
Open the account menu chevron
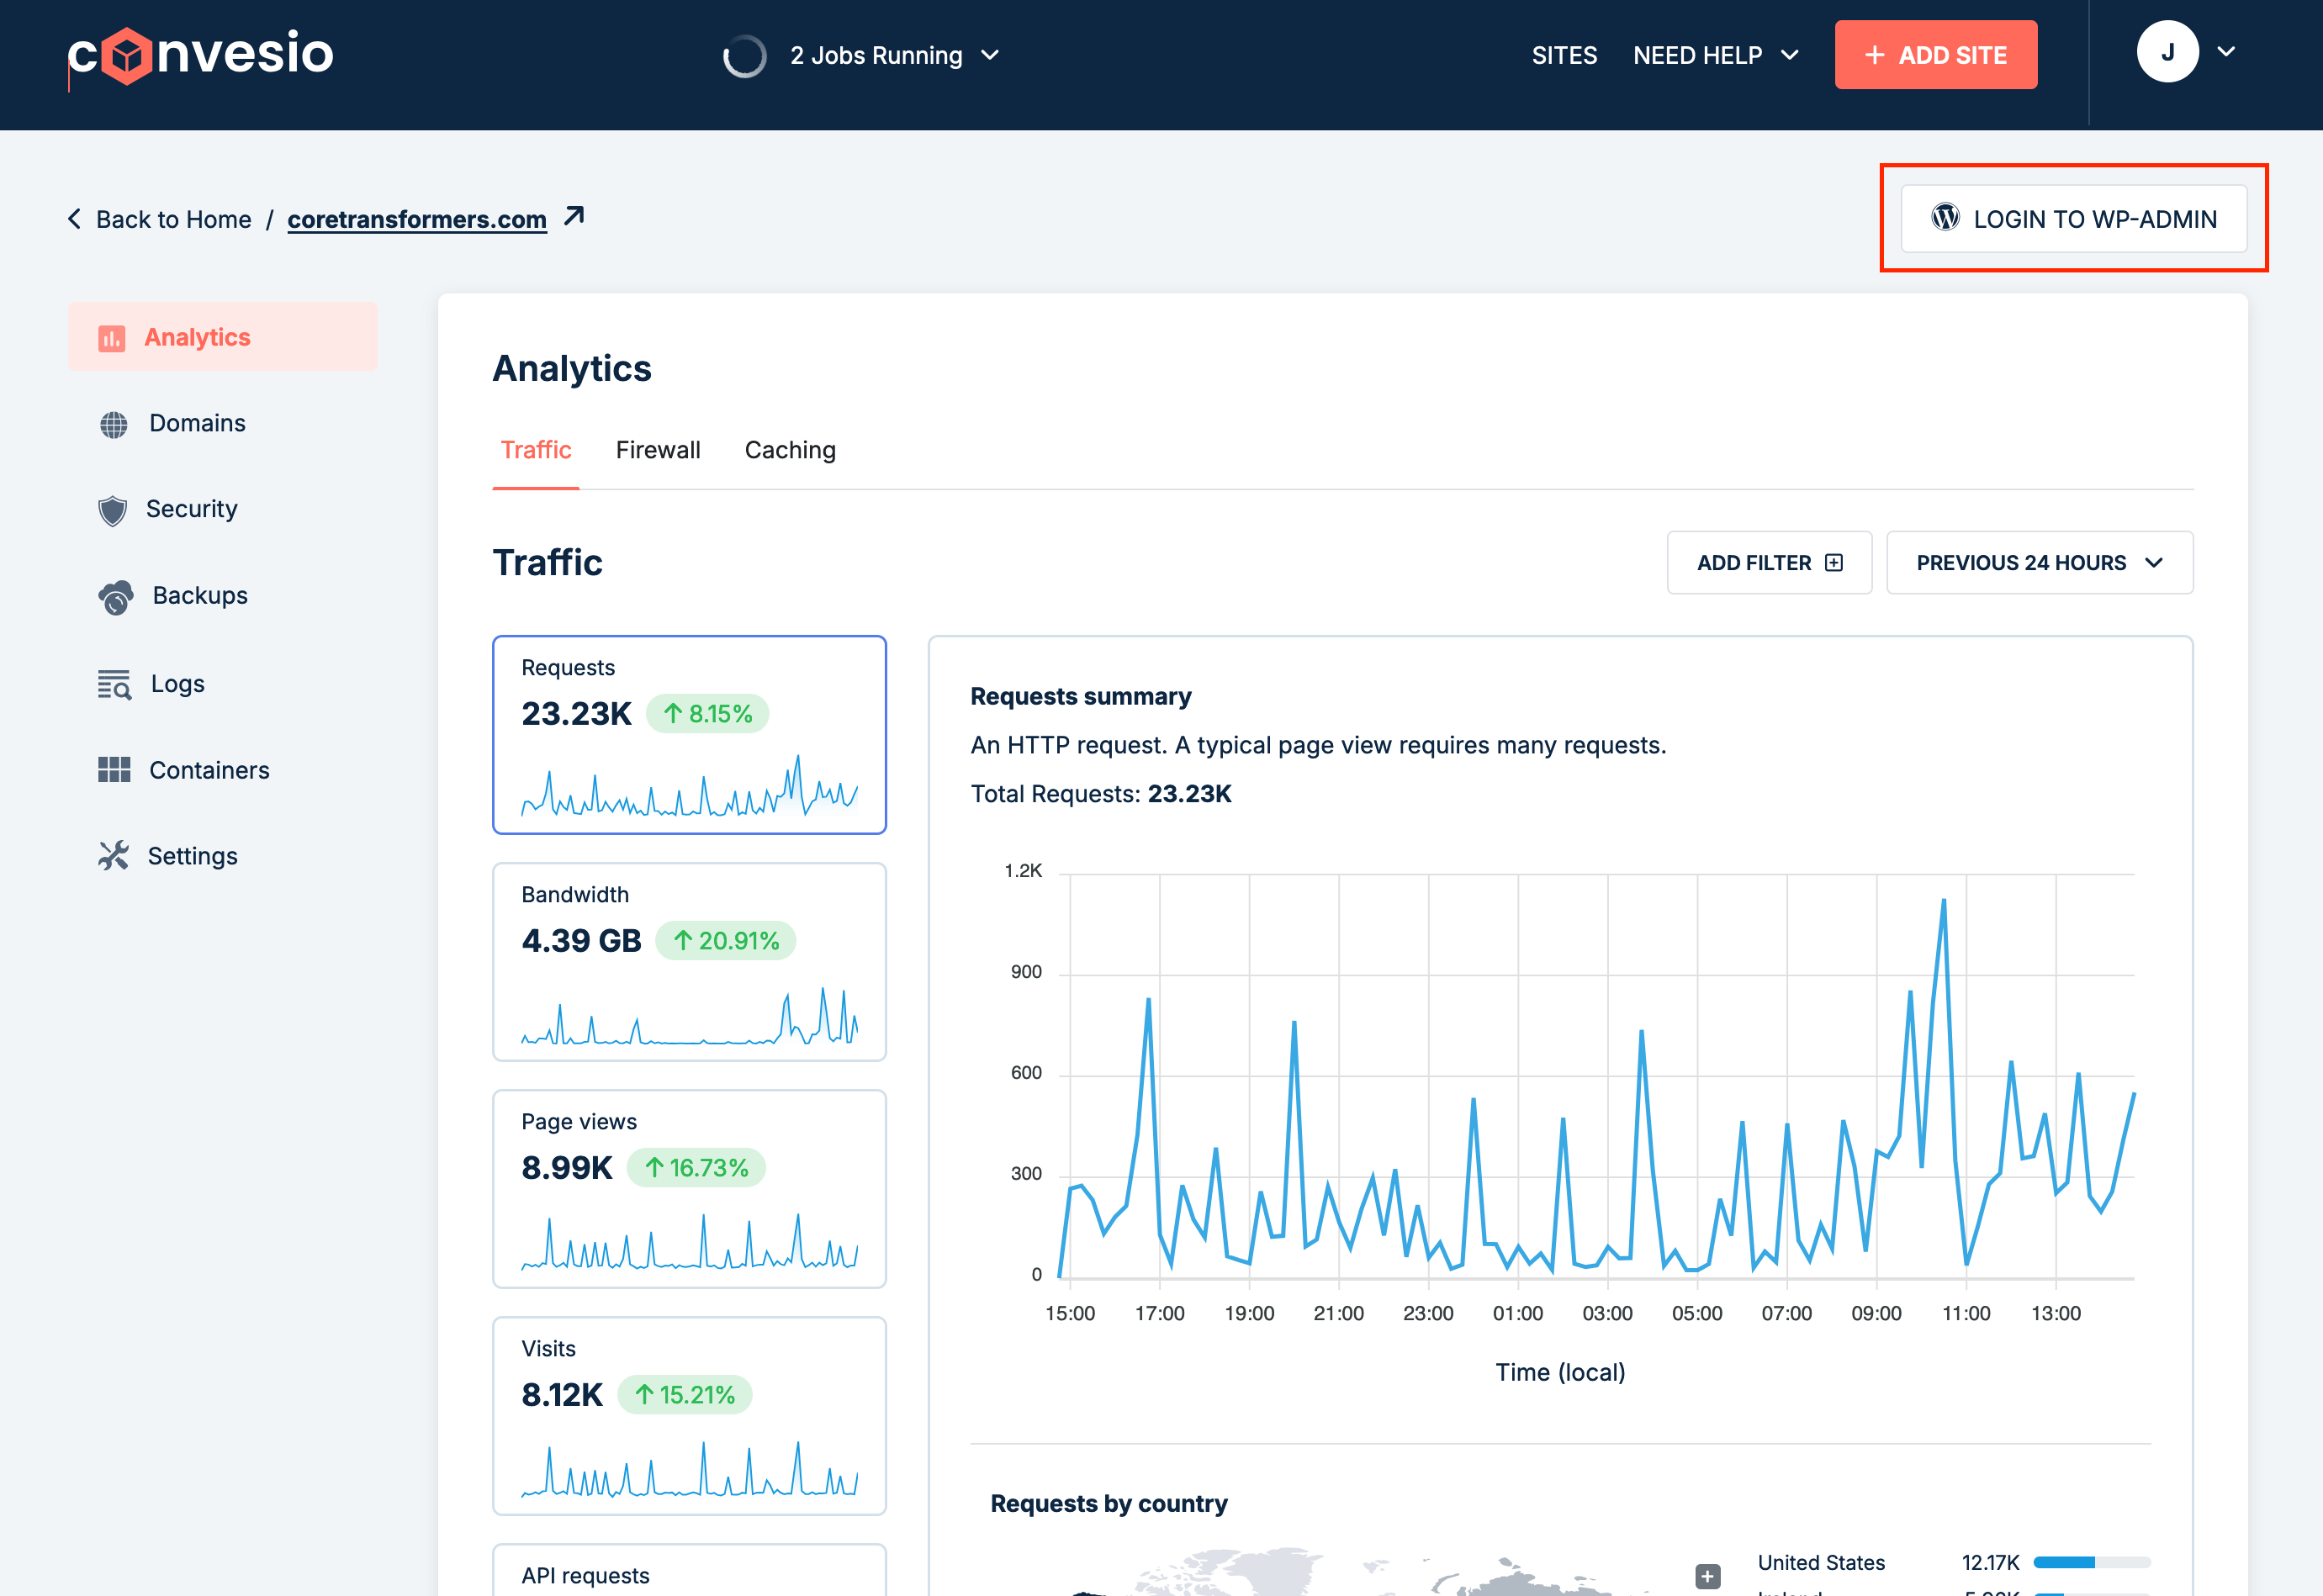tap(2226, 52)
